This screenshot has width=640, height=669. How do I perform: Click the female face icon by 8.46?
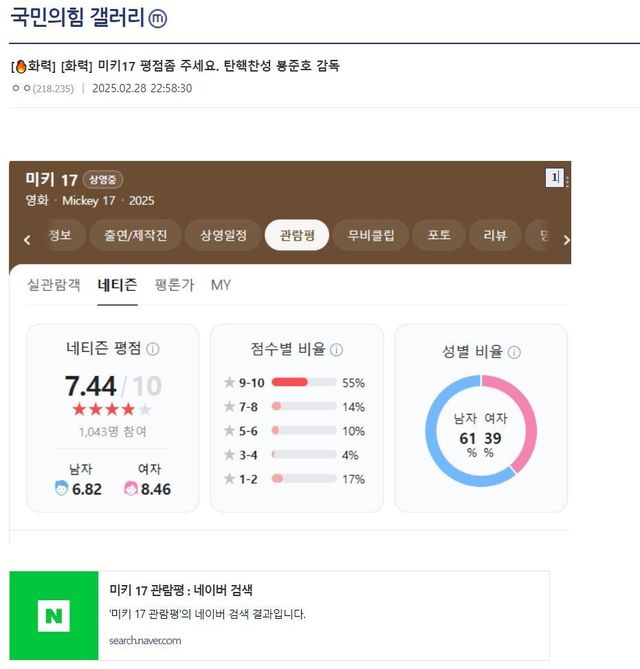coord(130,488)
